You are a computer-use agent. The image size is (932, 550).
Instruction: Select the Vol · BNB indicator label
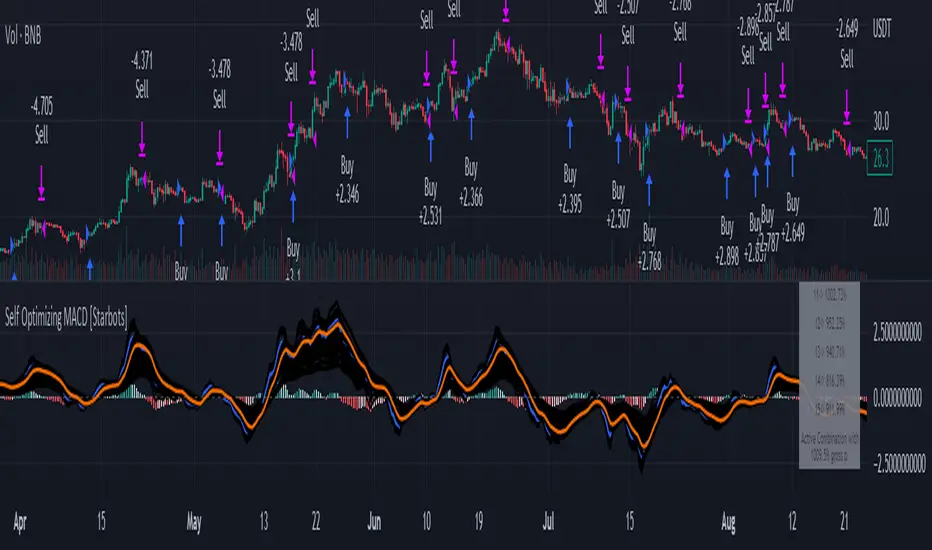tap(23, 36)
